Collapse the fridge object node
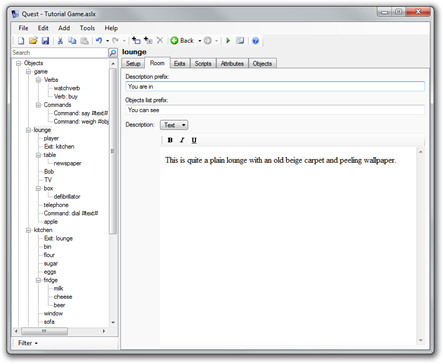 (39, 280)
